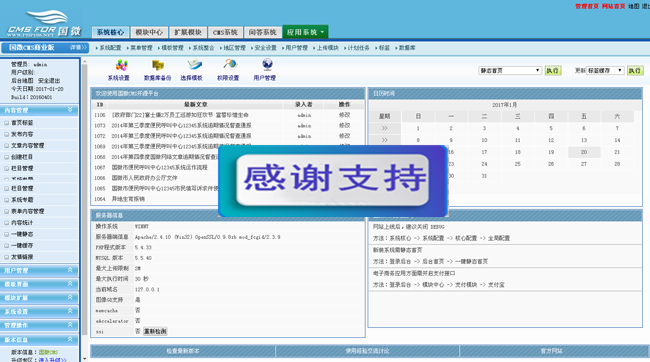Click 修改 for article 1073
Viewport: 650px width, 362px height.
[x=344, y=125]
